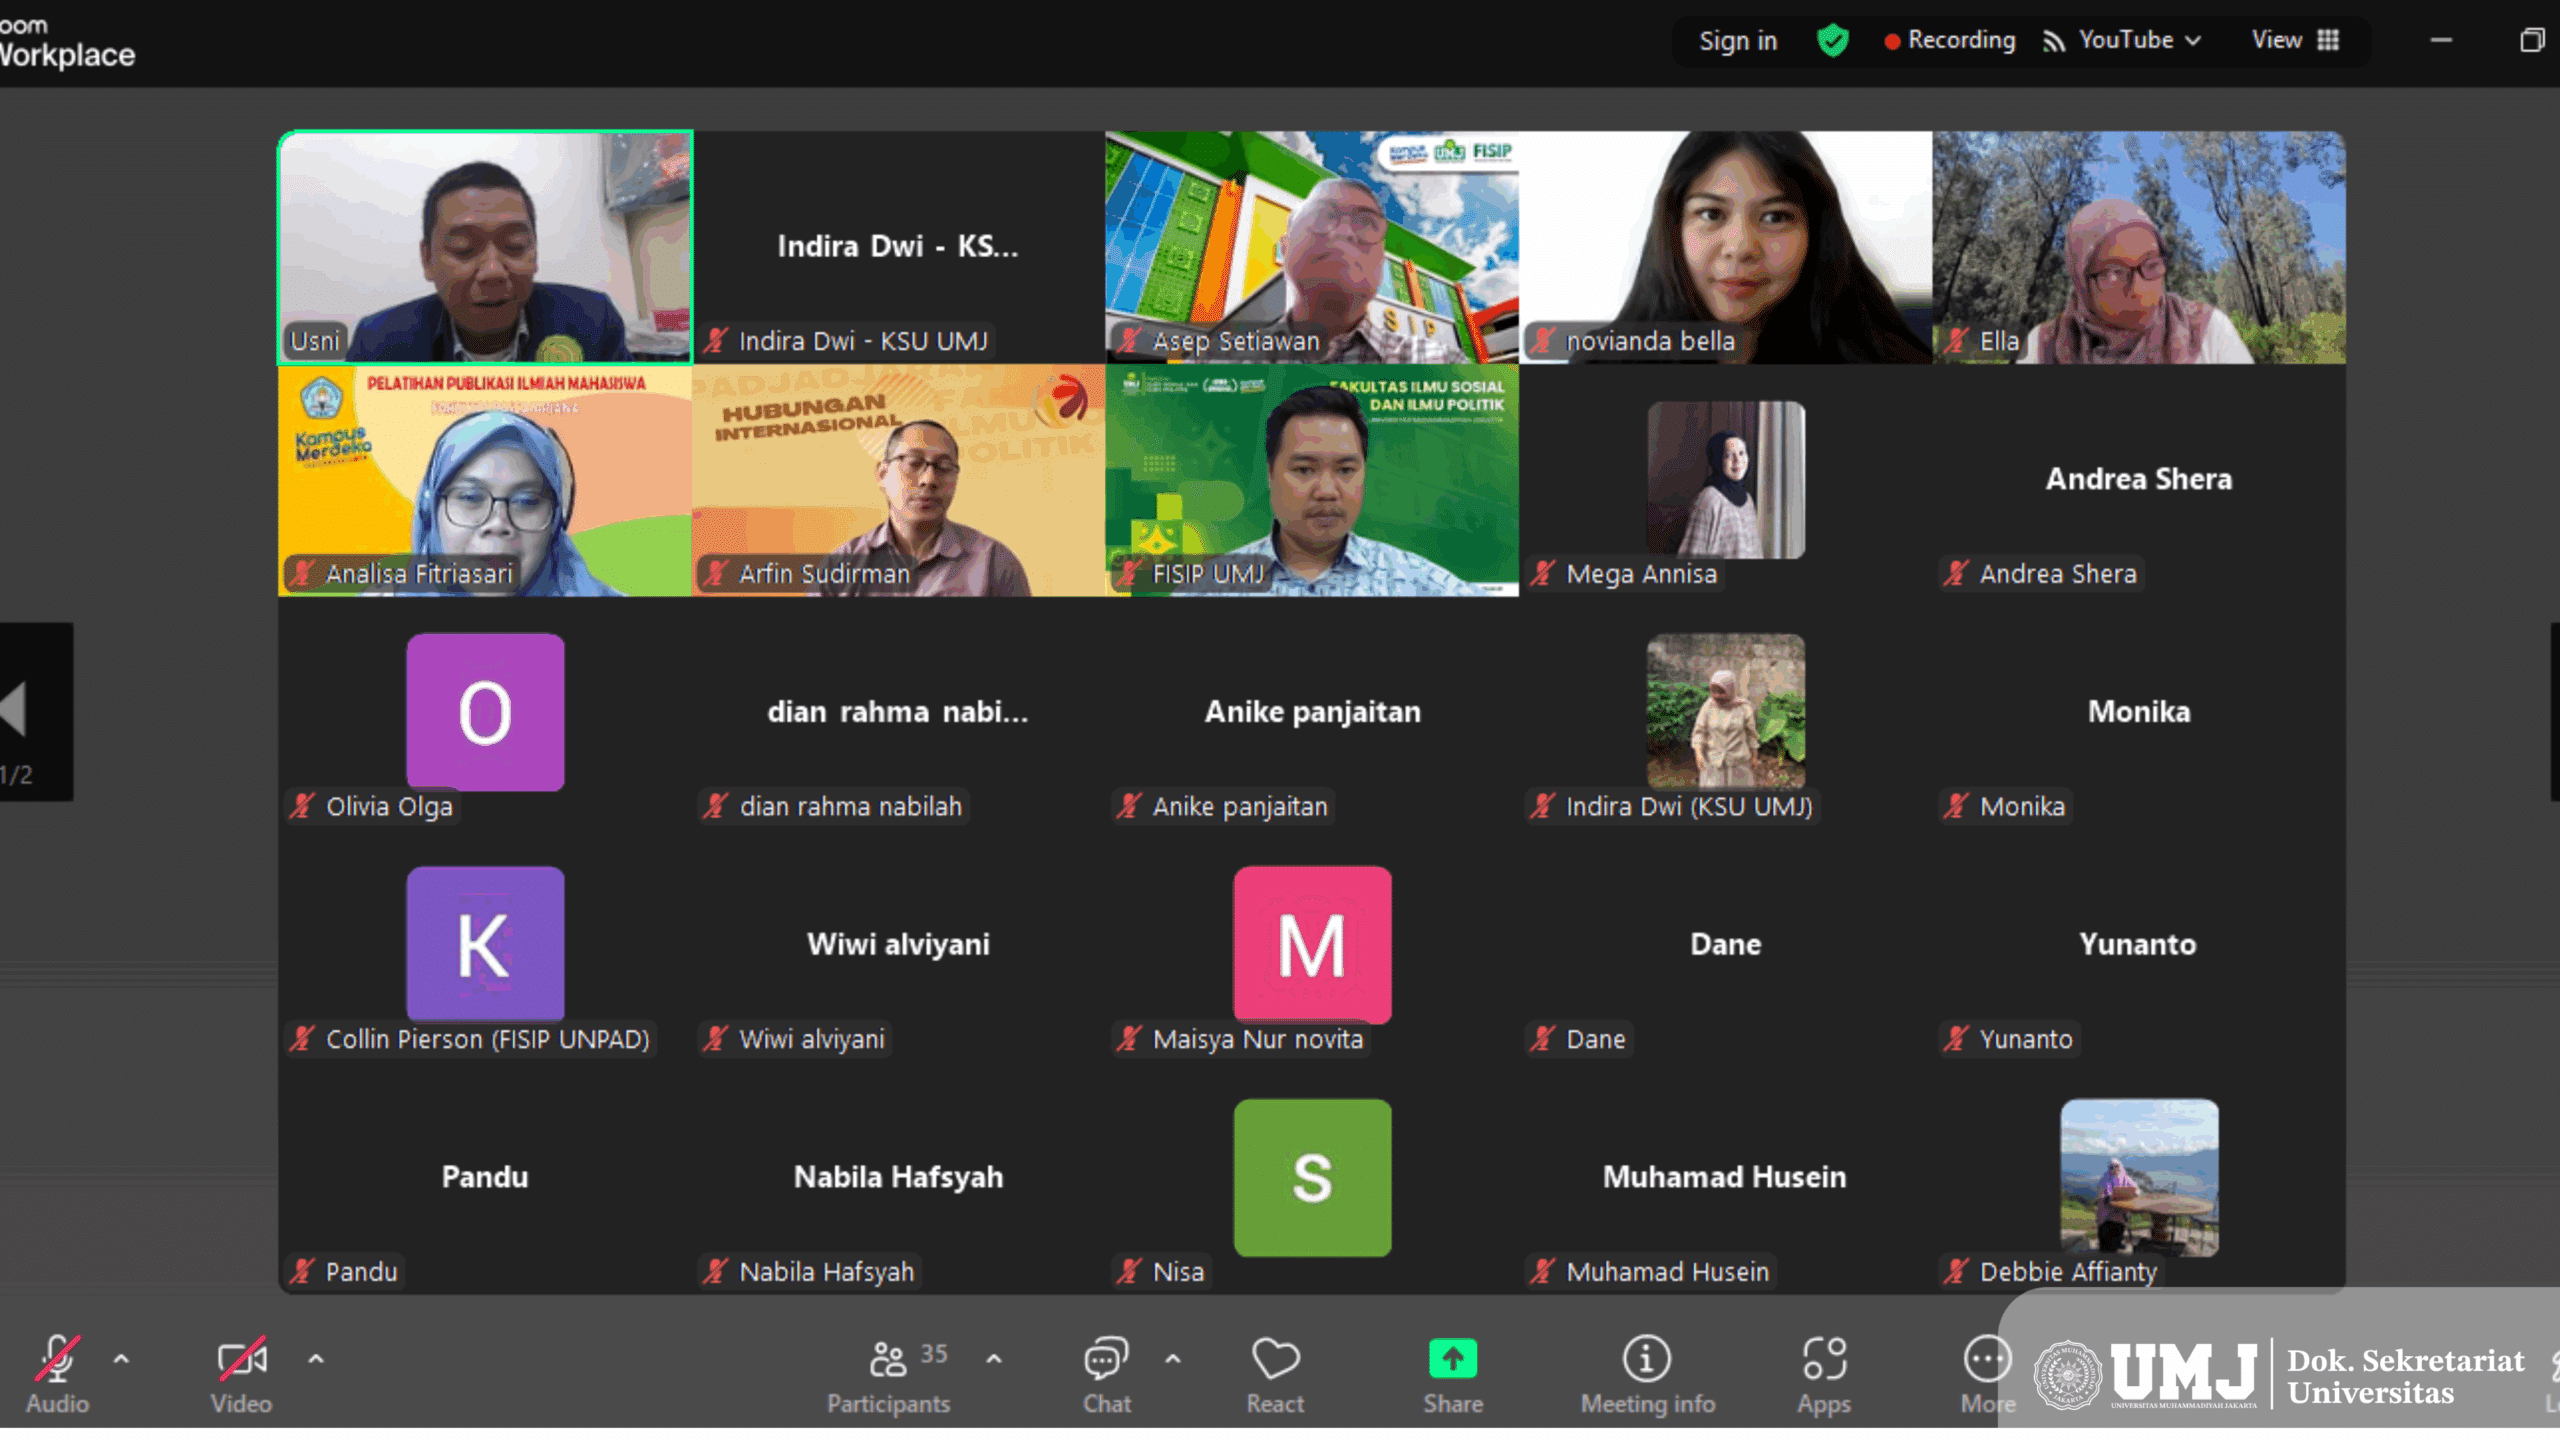Click the green Share screen icon
The width and height of the screenshot is (2560, 1440).
1453,1359
